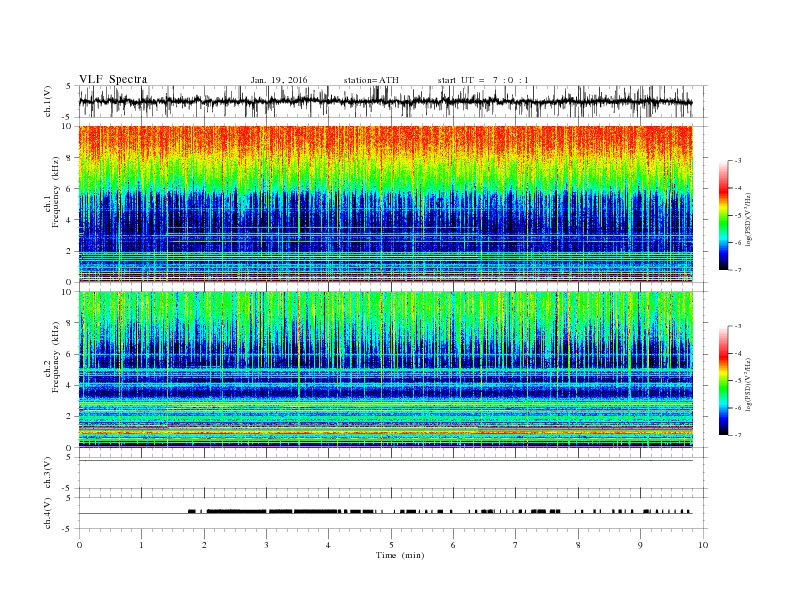Click the log(PSD) label beside the ch.1 color bar

(x=748, y=219)
